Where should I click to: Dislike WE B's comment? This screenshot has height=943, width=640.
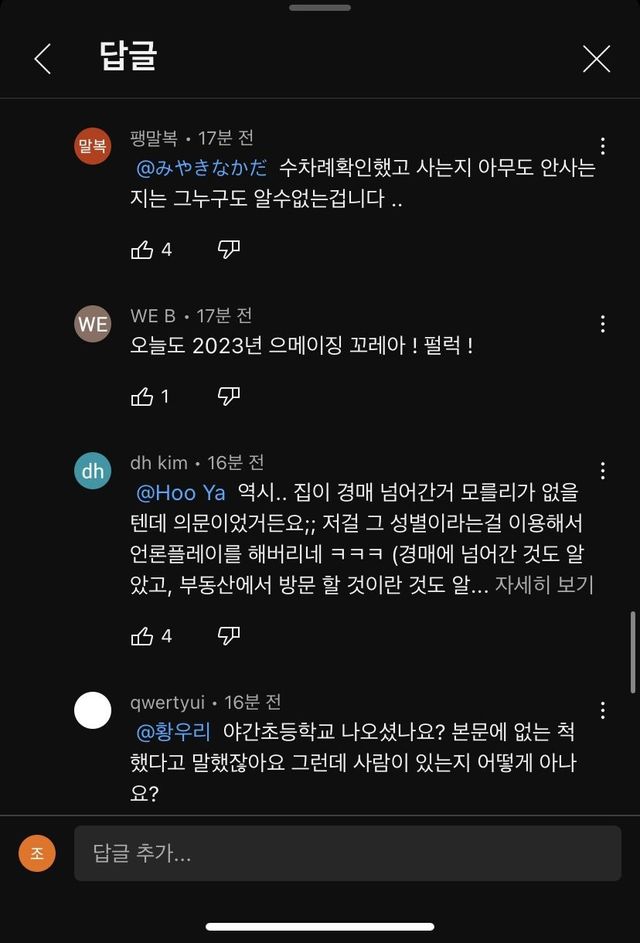tap(229, 396)
